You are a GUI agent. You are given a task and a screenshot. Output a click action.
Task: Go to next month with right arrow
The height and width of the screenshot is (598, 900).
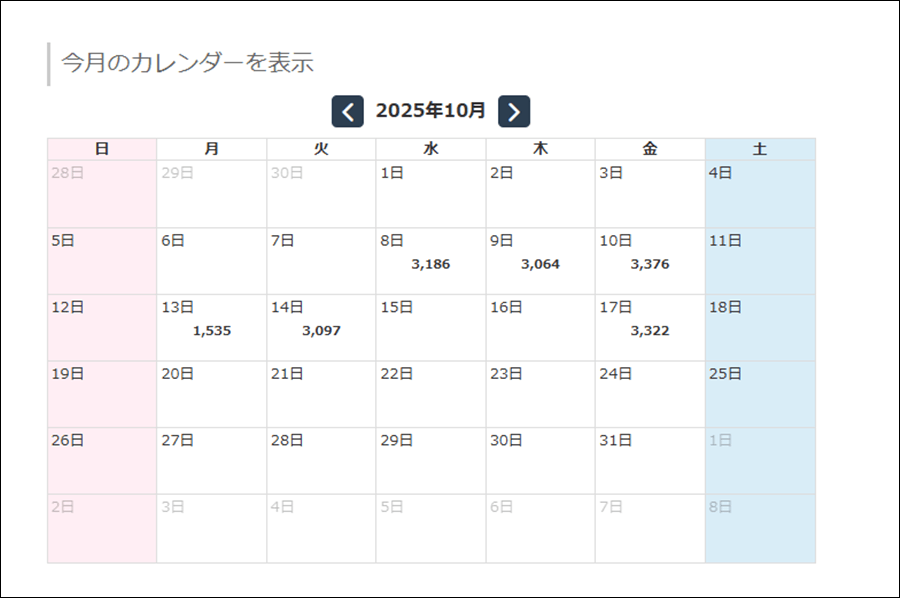[x=514, y=112]
